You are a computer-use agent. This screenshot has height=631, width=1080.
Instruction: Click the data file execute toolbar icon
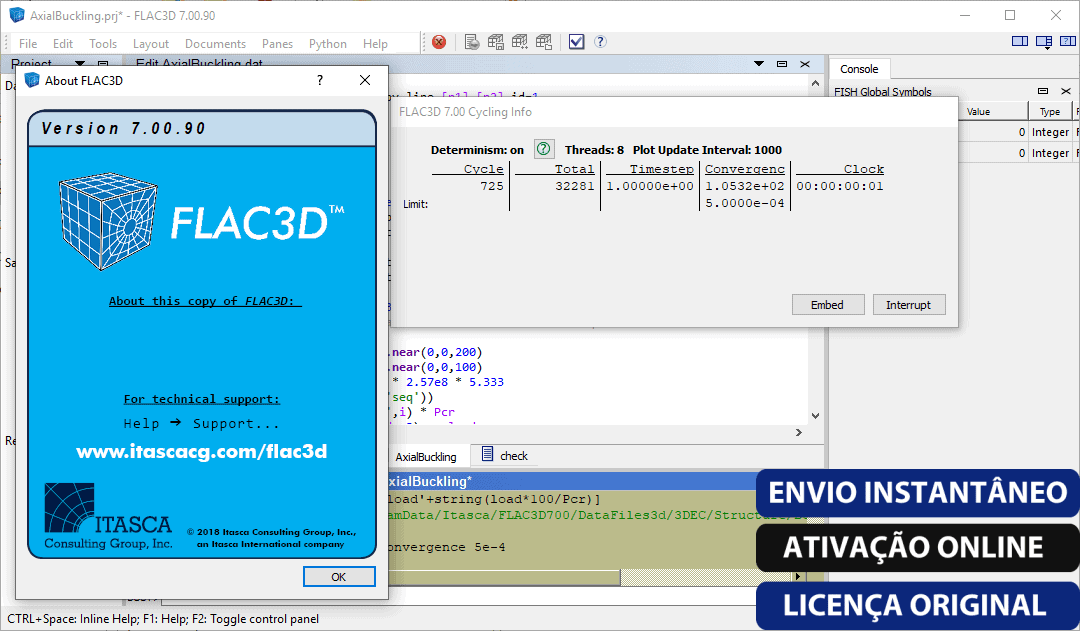472,42
